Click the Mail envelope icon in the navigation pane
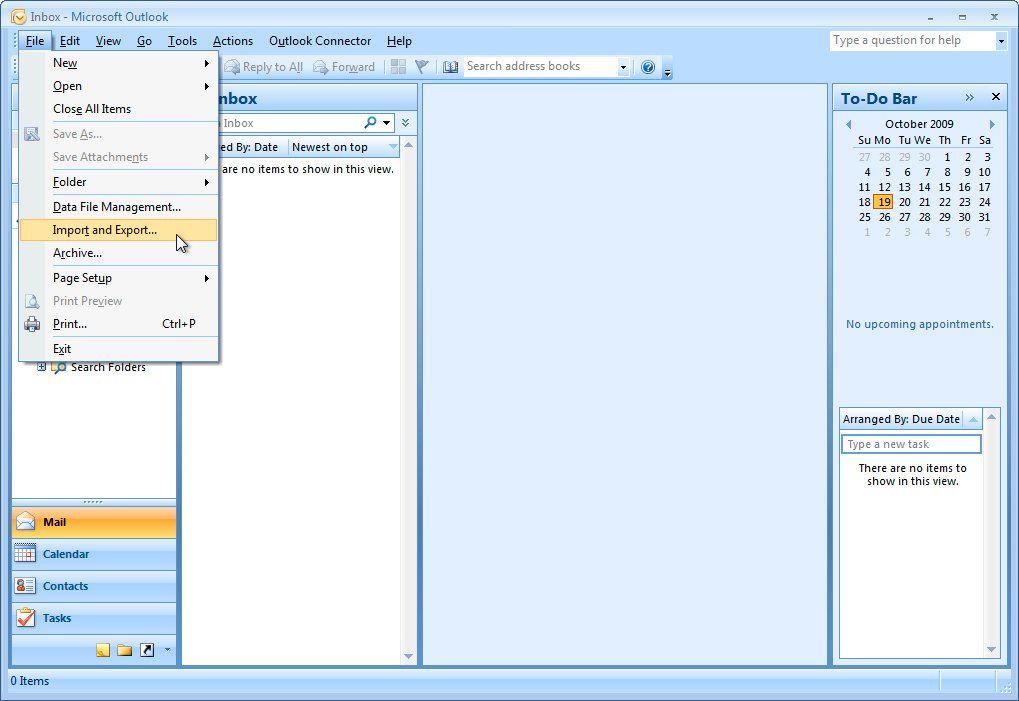 [25, 522]
